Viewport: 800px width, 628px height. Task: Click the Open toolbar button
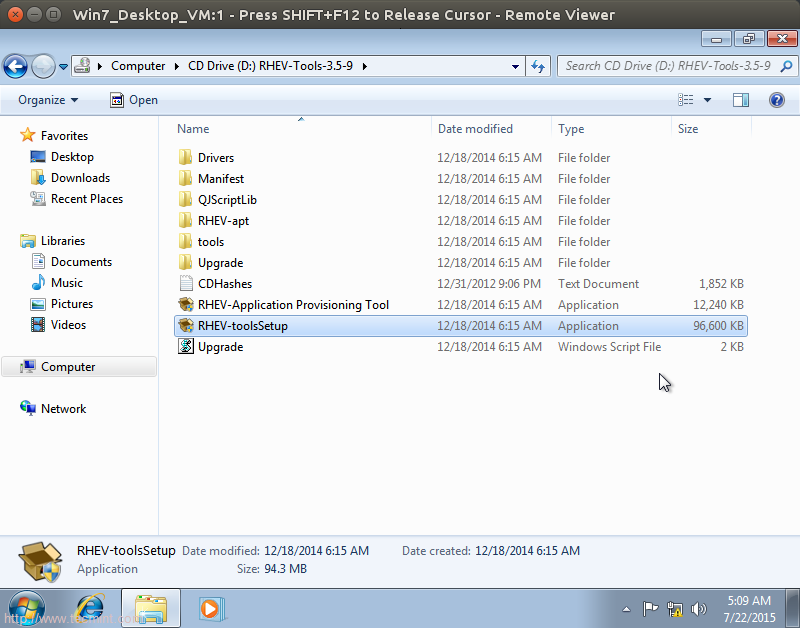(133, 100)
